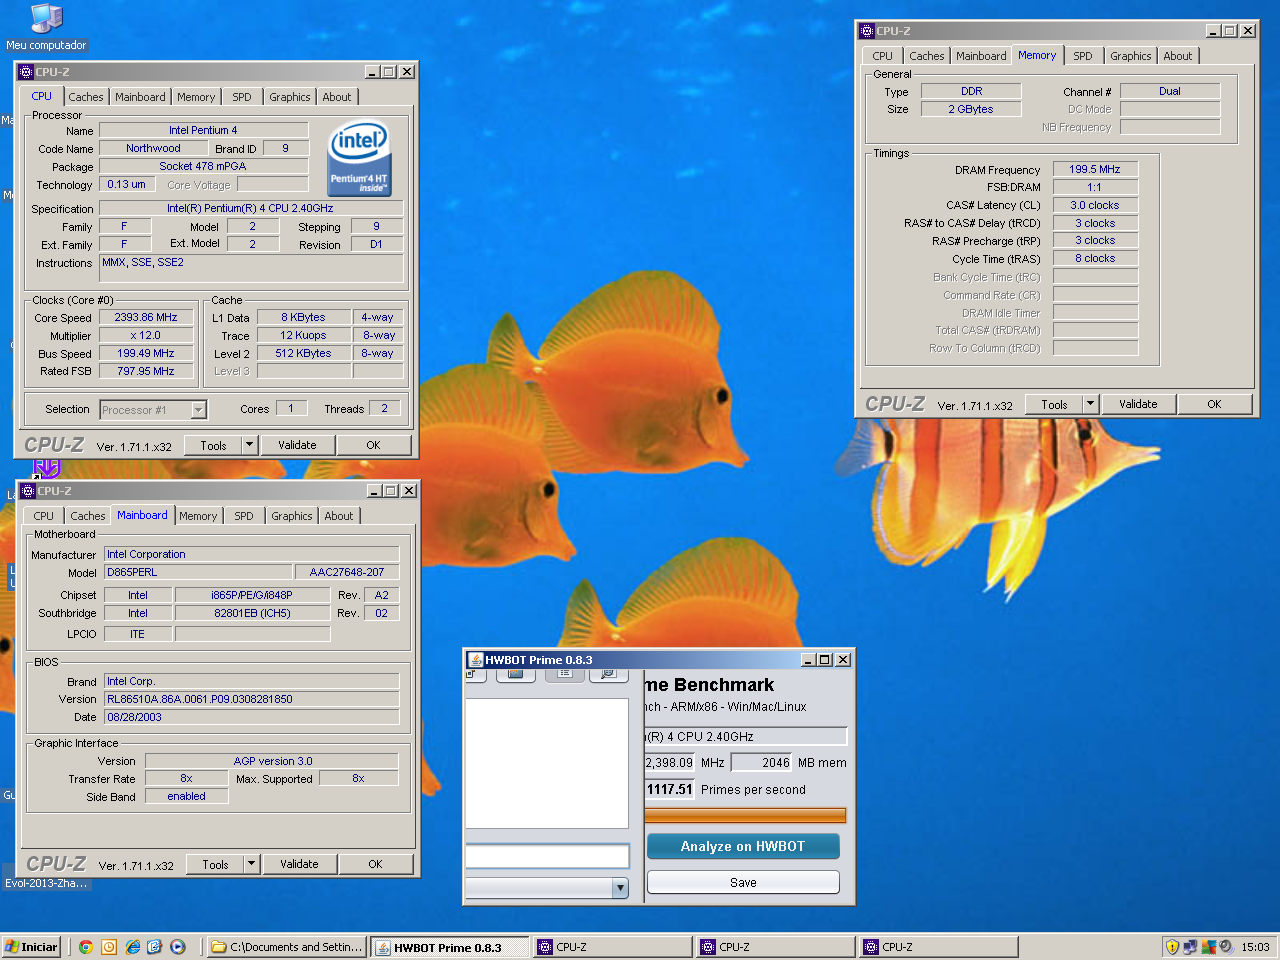Viewport: 1280px width, 960px height.
Task: Click Validate in CPU window
Action: tap(297, 445)
